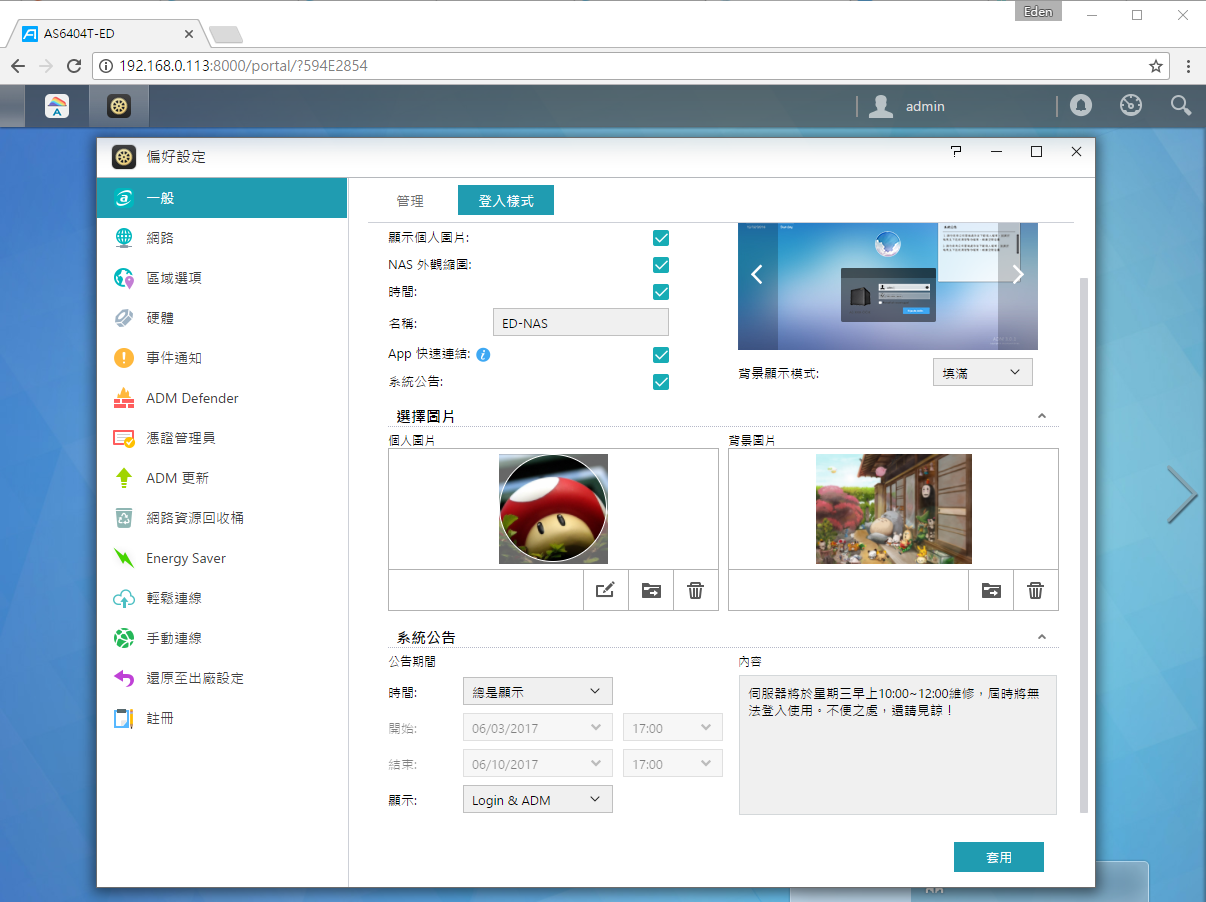Screen dimensions: 1206x902
Task: Uncheck the 顯示個人圖片 checkbox
Action: [x=661, y=238]
